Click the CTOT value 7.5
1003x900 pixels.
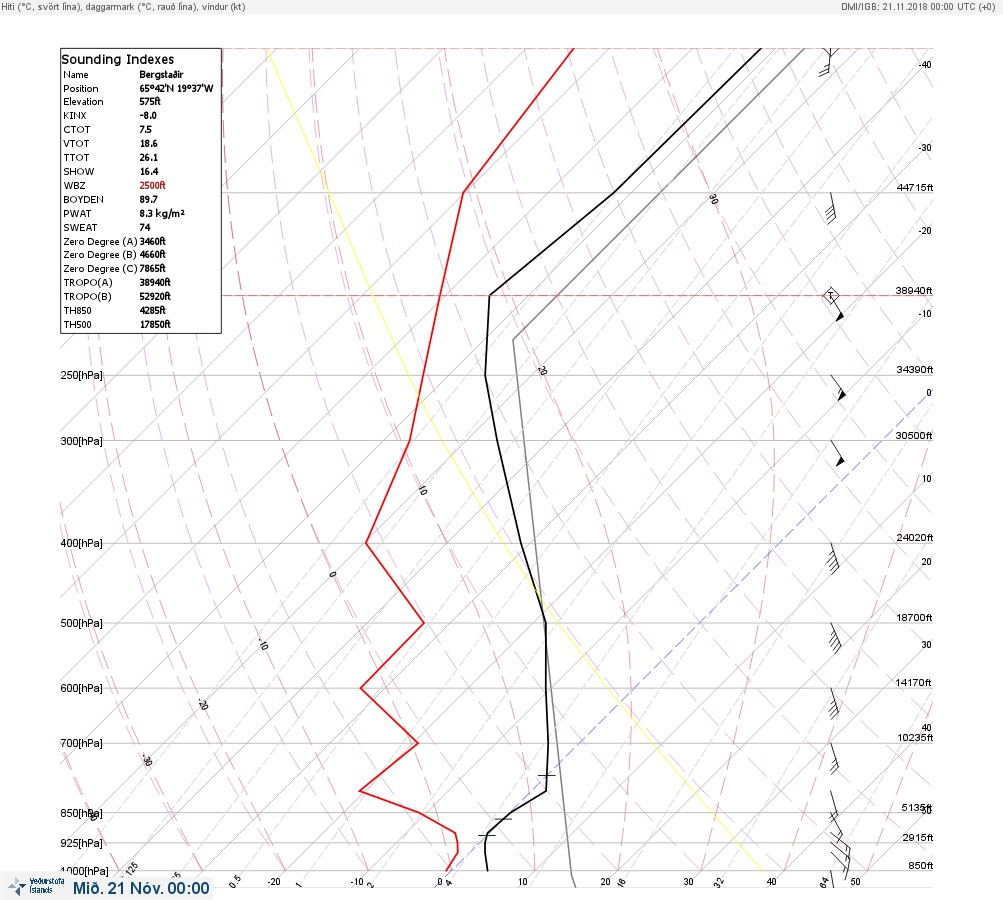(x=145, y=129)
